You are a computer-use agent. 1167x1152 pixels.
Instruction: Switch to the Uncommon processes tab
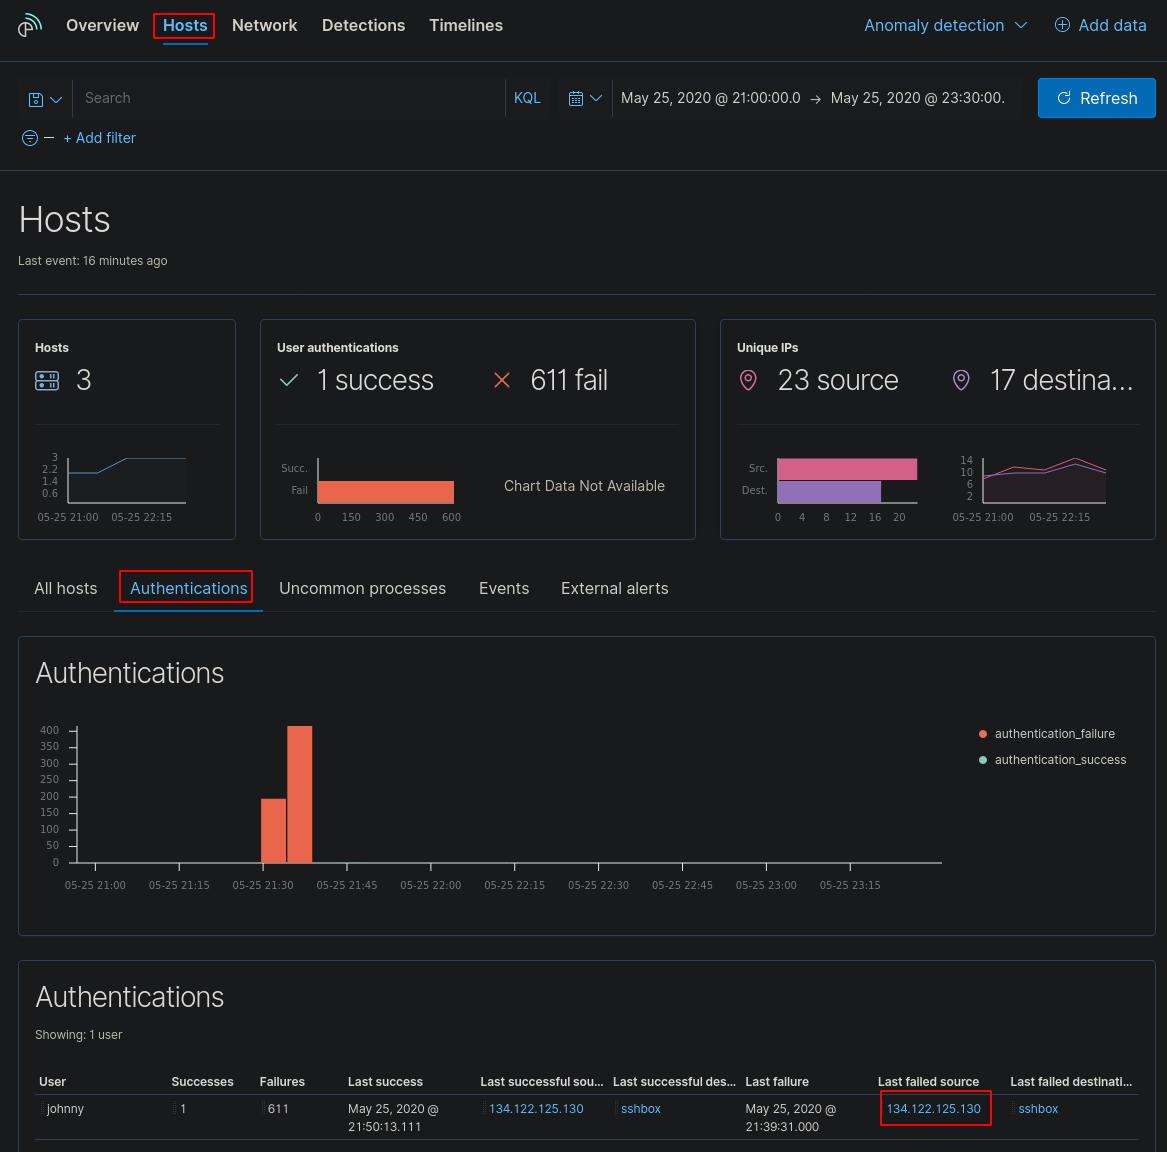[362, 588]
